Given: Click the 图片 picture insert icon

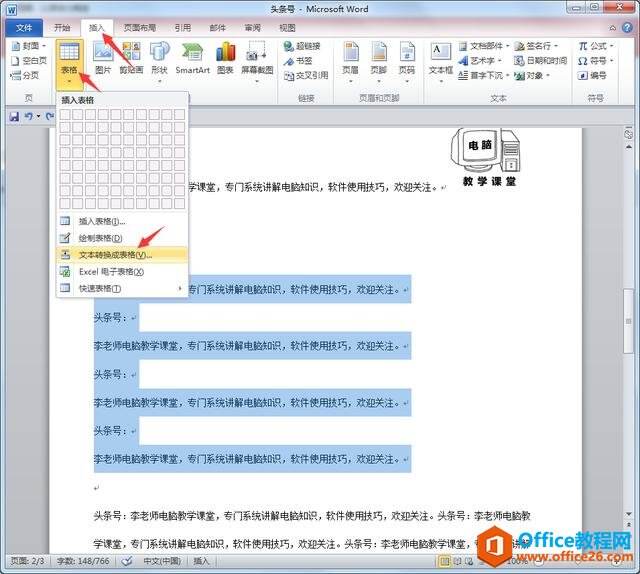Looking at the screenshot, I should click(103, 58).
